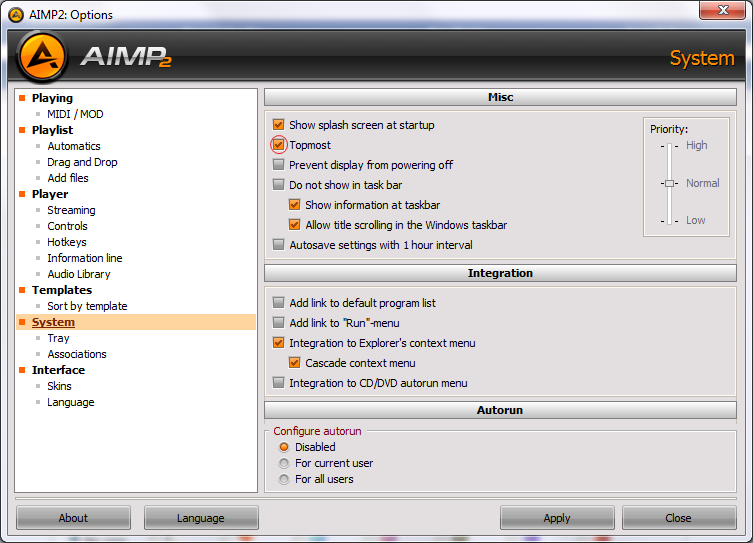This screenshot has width=753, height=543.
Task: Select For all users autorun option
Action: tap(284, 479)
